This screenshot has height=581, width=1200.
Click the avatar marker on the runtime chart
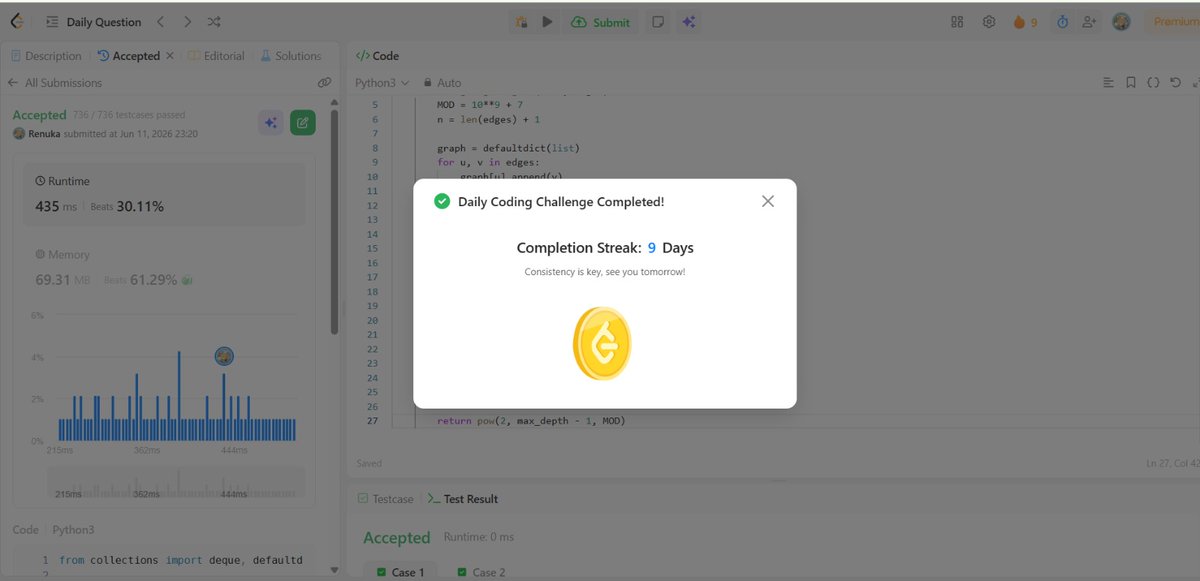[x=224, y=356]
